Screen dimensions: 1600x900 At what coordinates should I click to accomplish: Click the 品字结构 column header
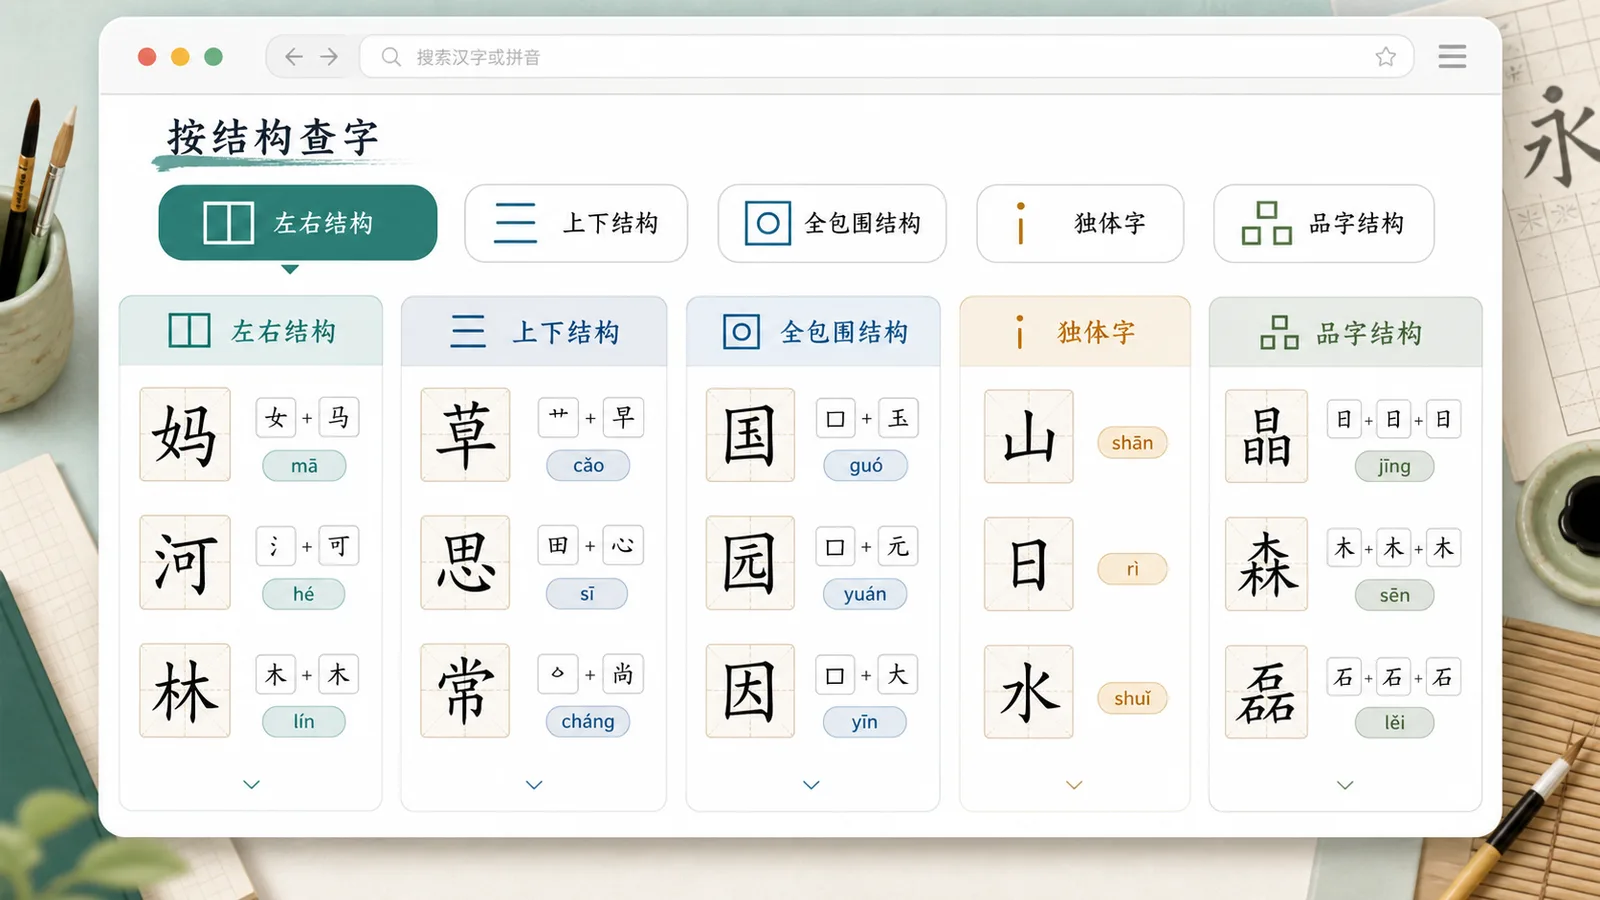1345,331
